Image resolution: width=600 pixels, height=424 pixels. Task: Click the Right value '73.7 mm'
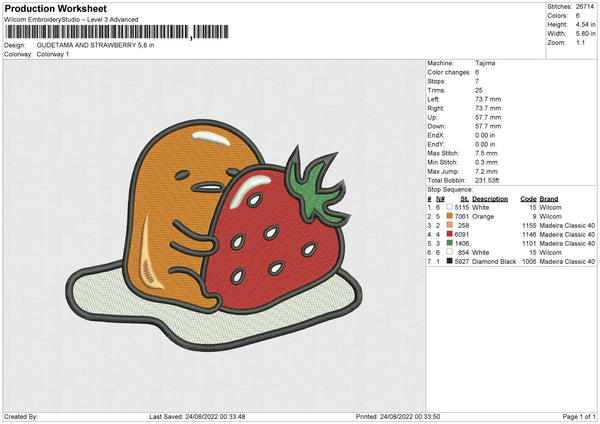tap(488, 108)
